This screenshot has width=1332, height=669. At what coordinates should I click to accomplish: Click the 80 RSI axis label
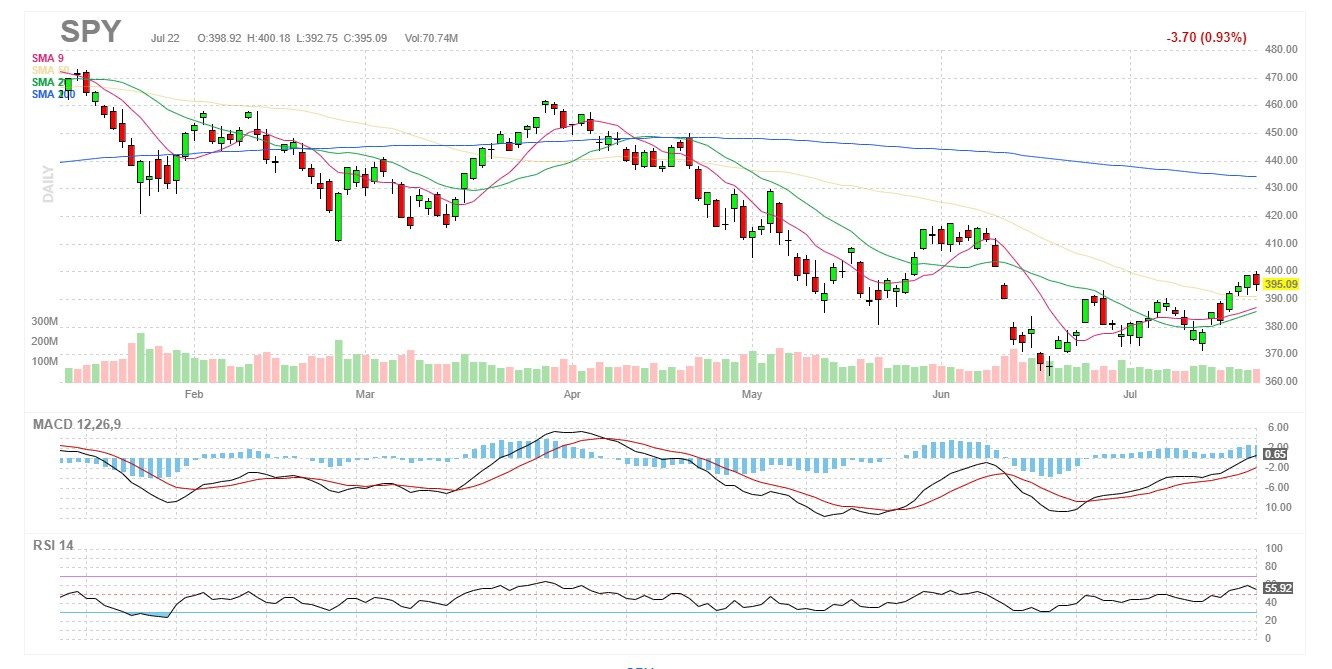click(1272, 566)
